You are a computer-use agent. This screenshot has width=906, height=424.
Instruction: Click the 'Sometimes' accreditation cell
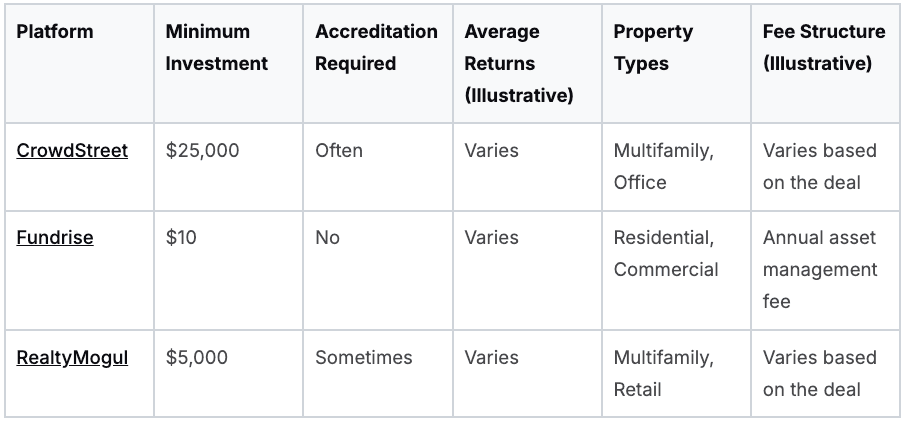coord(363,358)
